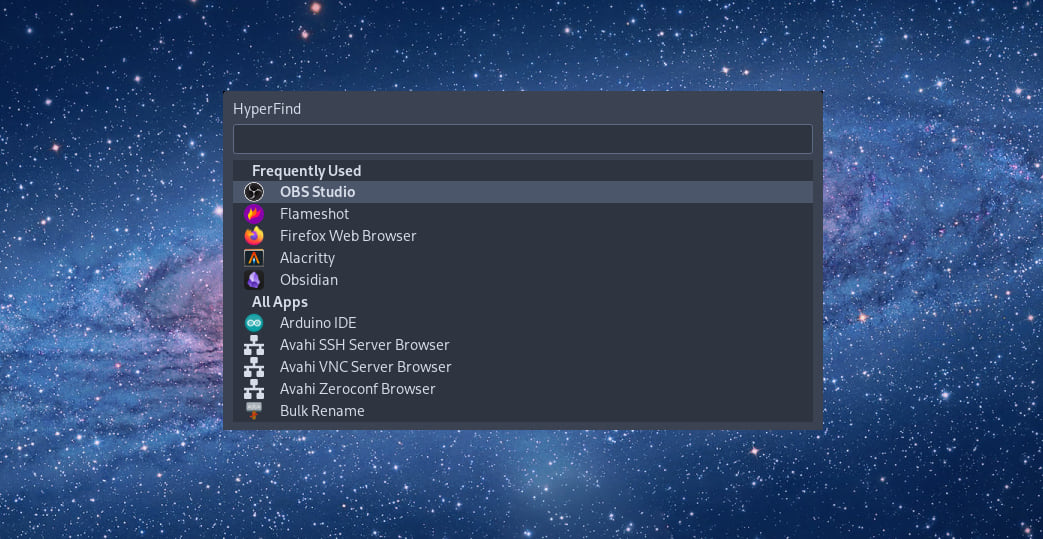Click the purple Obsidian crystal icon
Image resolution: width=1043 pixels, height=539 pixels.
[254, 280]
